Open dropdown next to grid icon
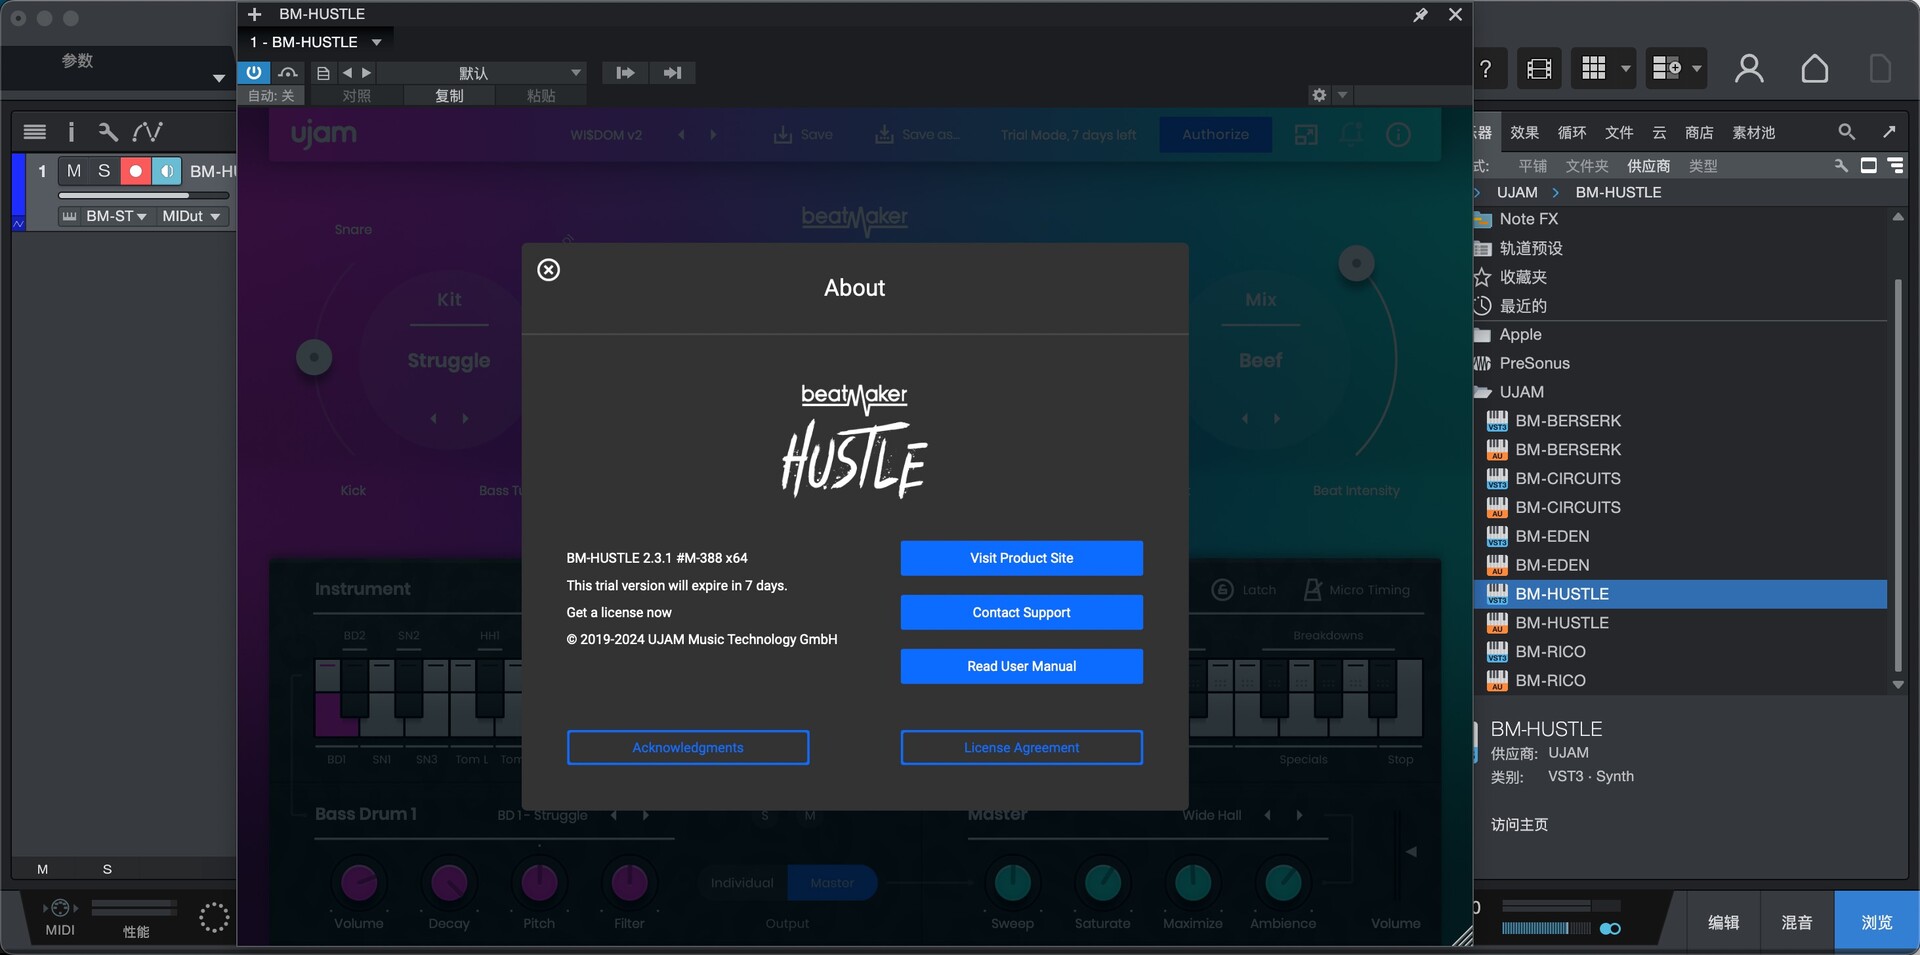The image size is (1920, 955). (1626, 69)
